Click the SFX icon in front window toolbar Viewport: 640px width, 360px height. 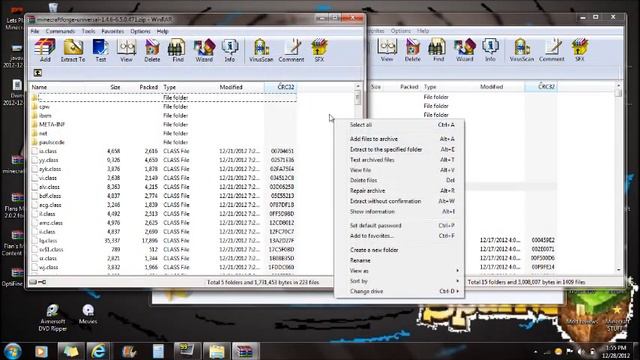(319, 50)
